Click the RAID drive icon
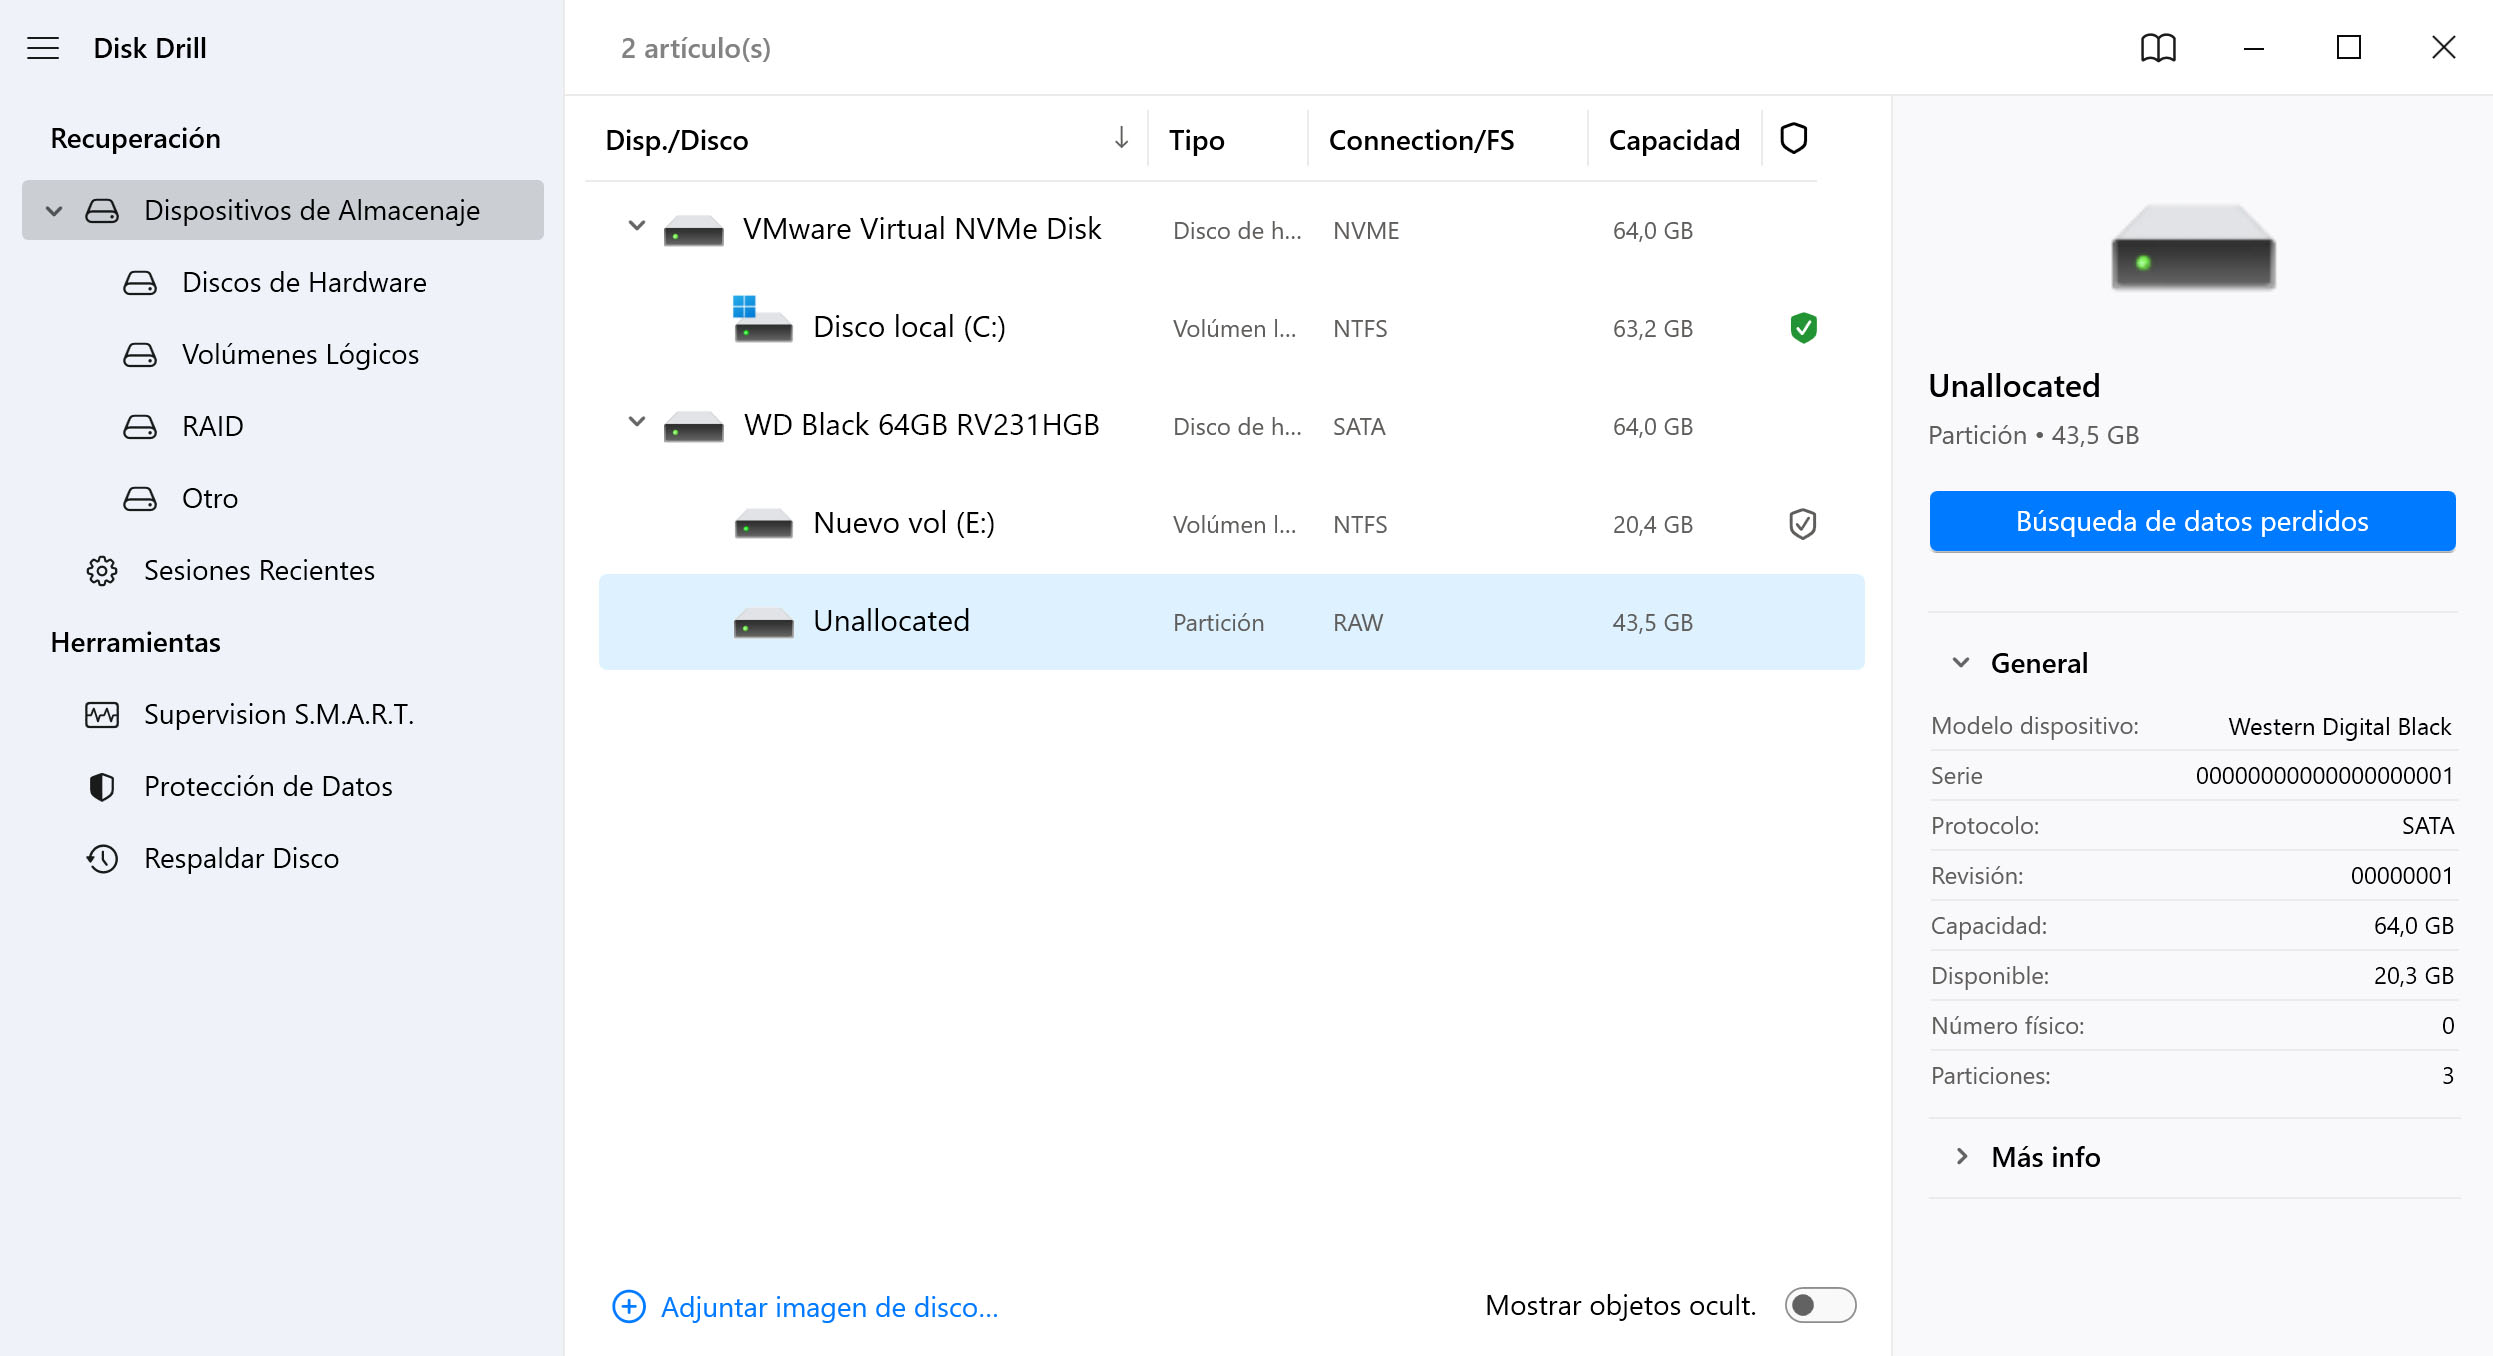2493x1356 pixels. [x=140, y=427]
